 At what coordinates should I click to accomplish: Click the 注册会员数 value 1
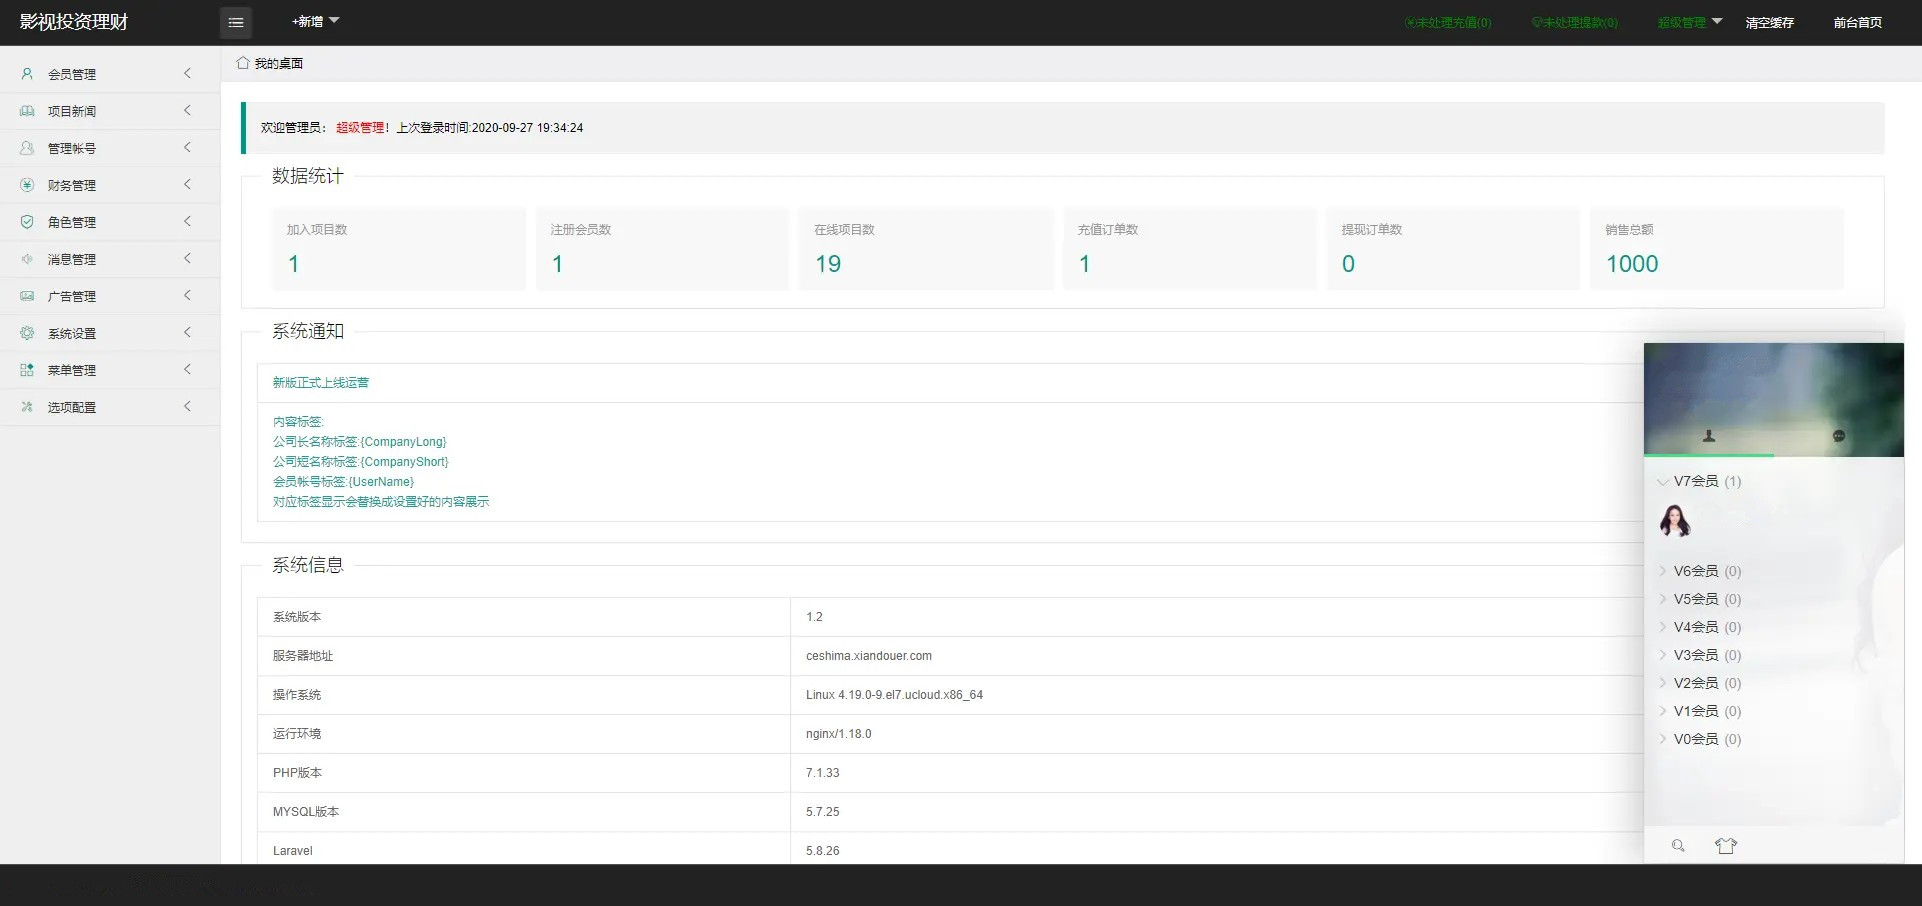[558, 264]
